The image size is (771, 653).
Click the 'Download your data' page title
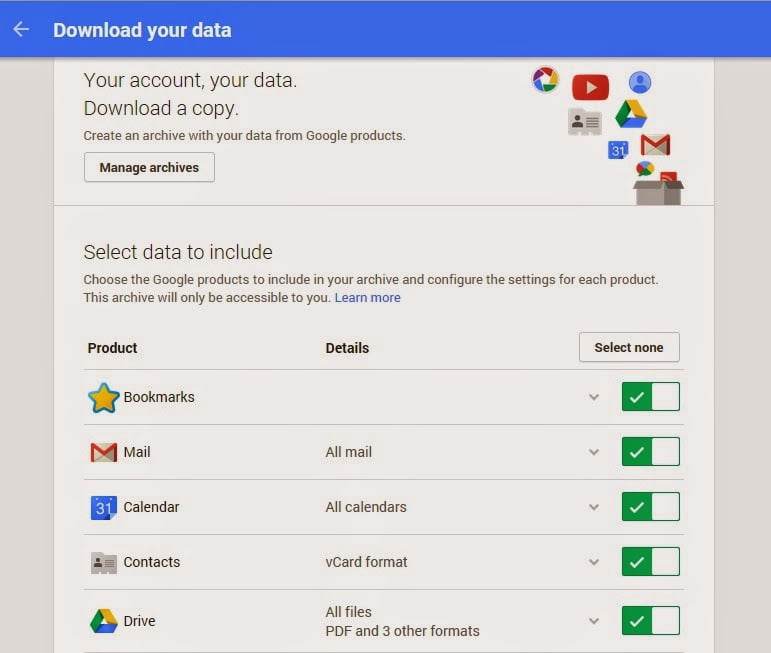[x=142, y=30]
